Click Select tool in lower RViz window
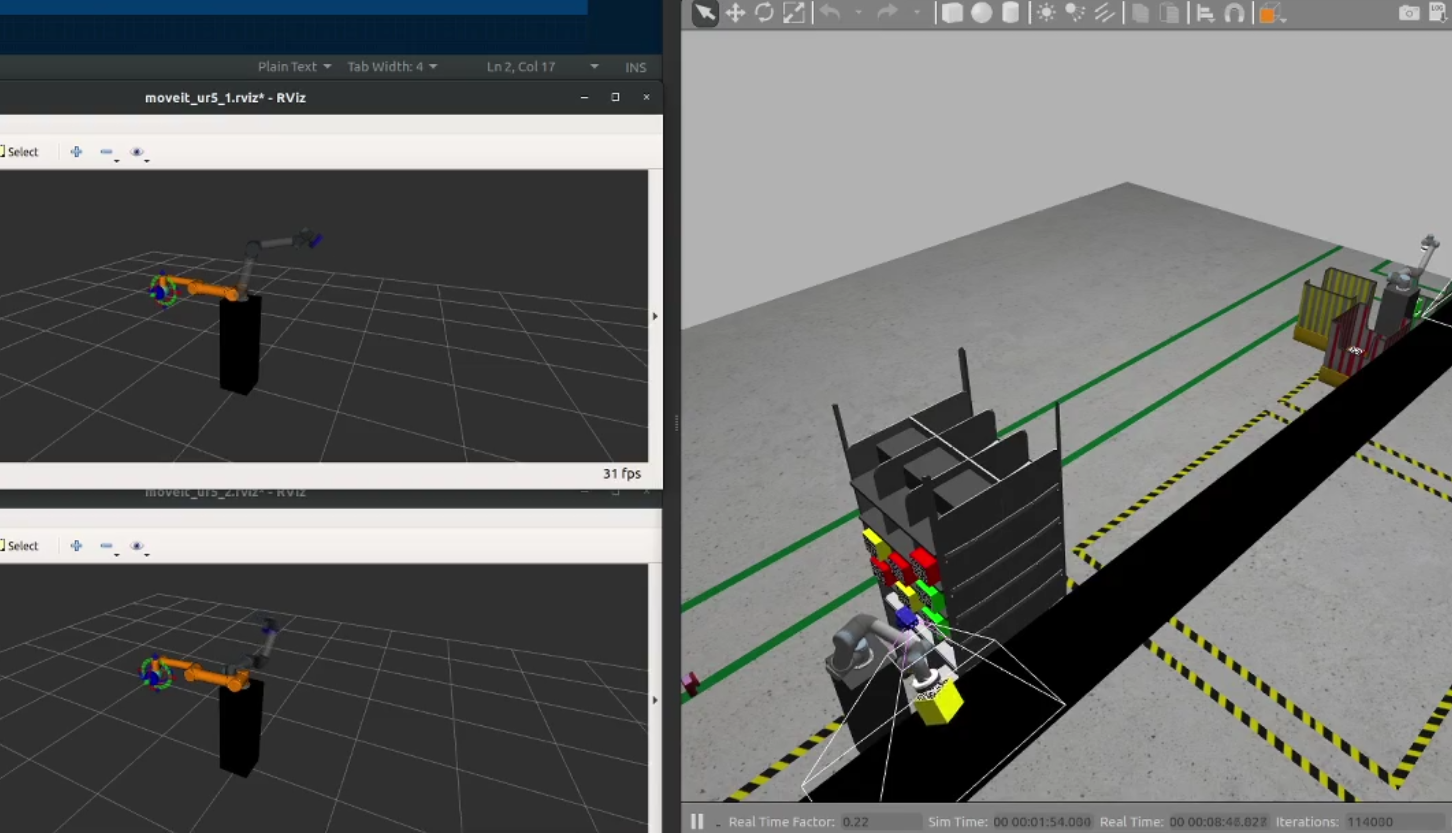This screenshot has width=1452, height=833. (x=20, y=546)
